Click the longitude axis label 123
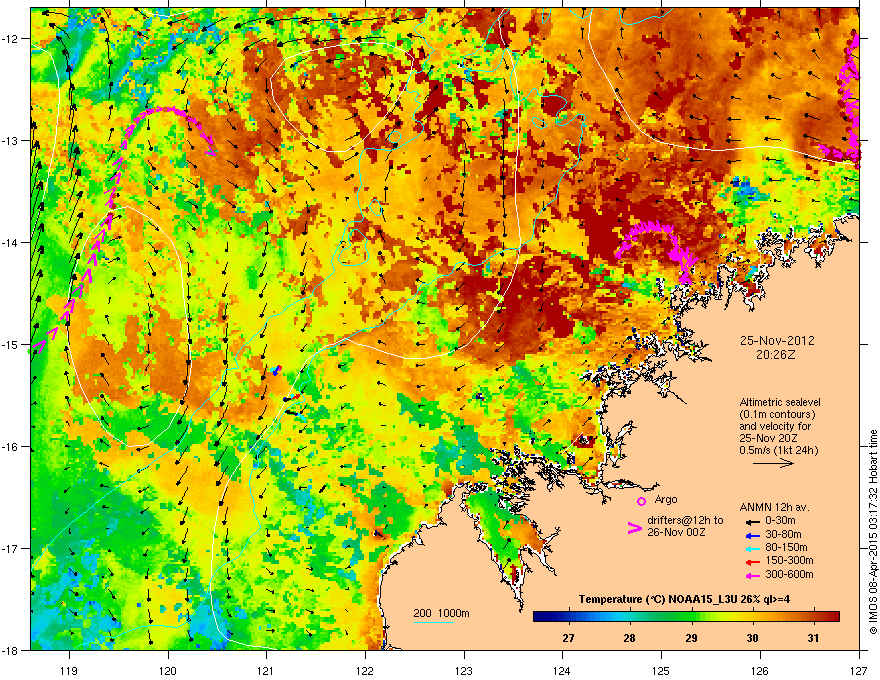The height and width of the screenshot is (680, 880). coord(464,670)
